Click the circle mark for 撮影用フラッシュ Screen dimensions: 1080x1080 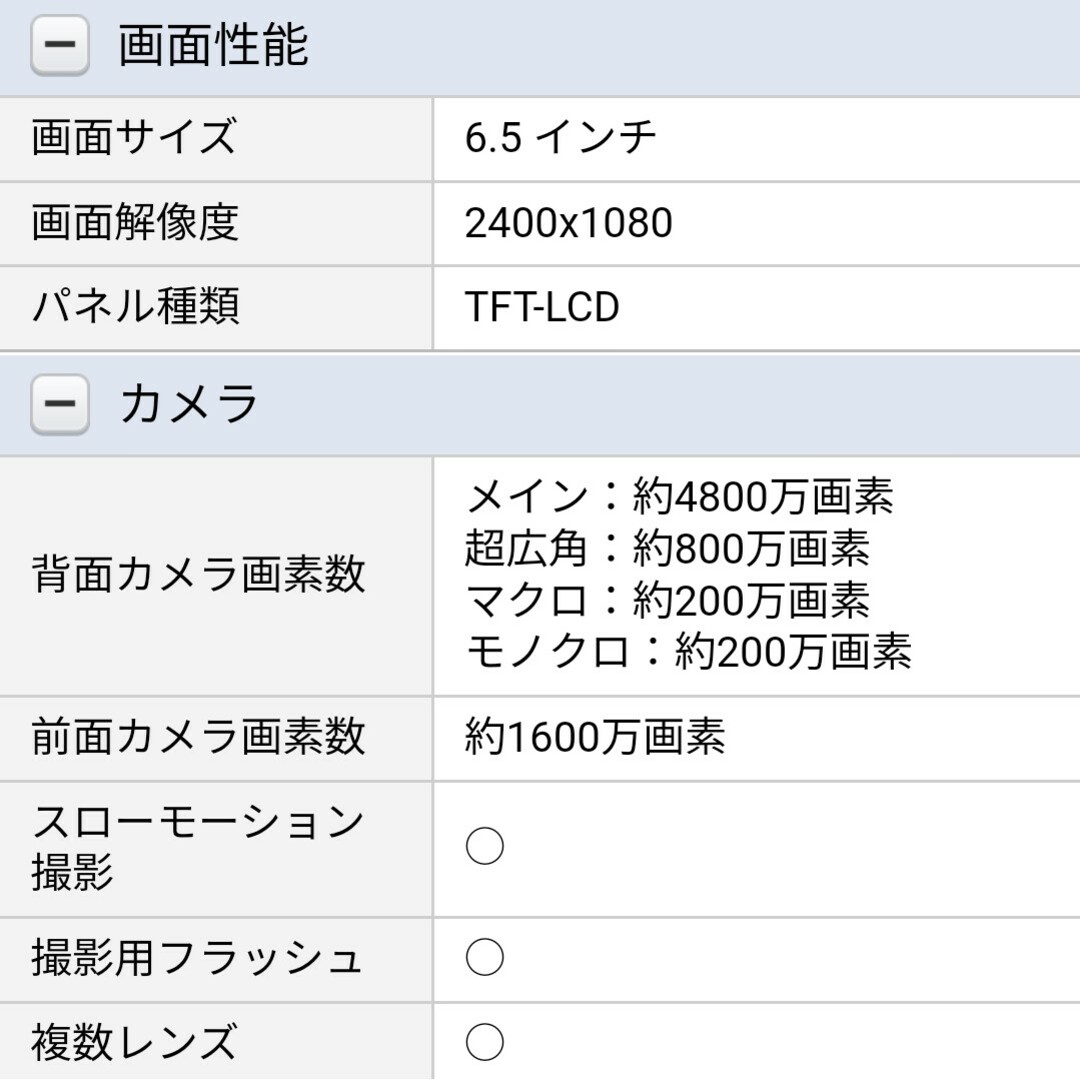click(x=485, y=957)
